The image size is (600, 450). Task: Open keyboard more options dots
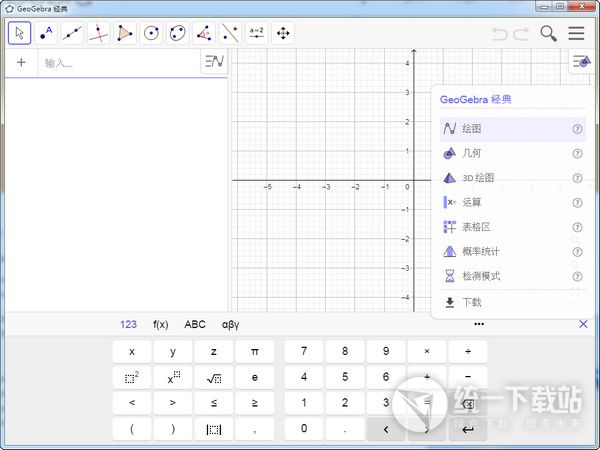(479, 324)
